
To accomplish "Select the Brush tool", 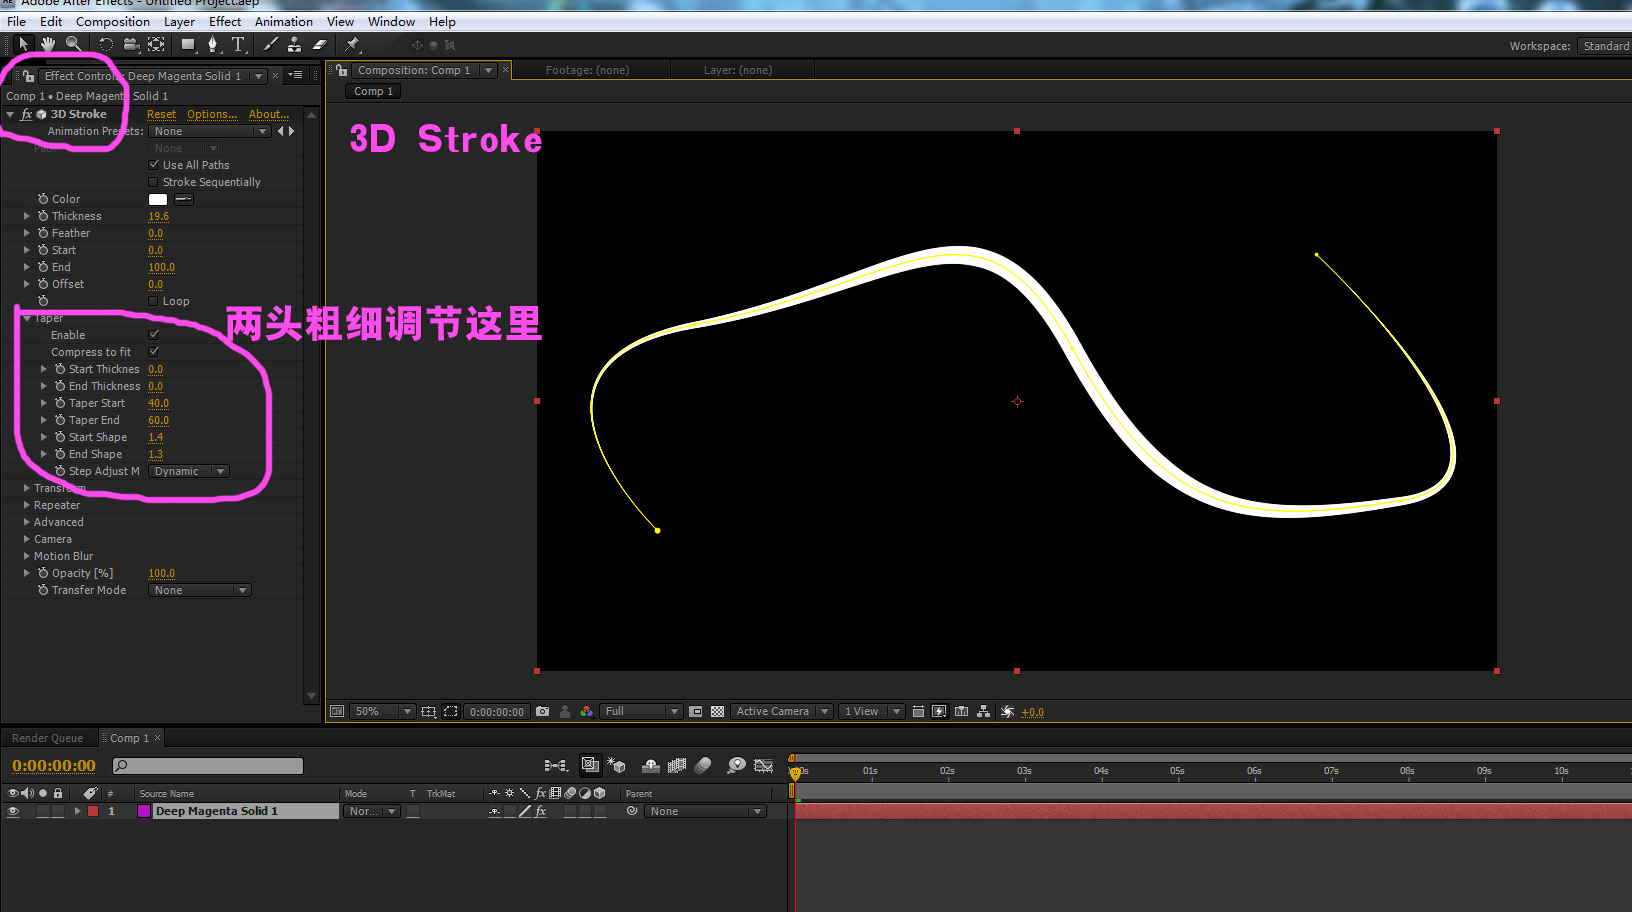I will (x=271, y=44).
